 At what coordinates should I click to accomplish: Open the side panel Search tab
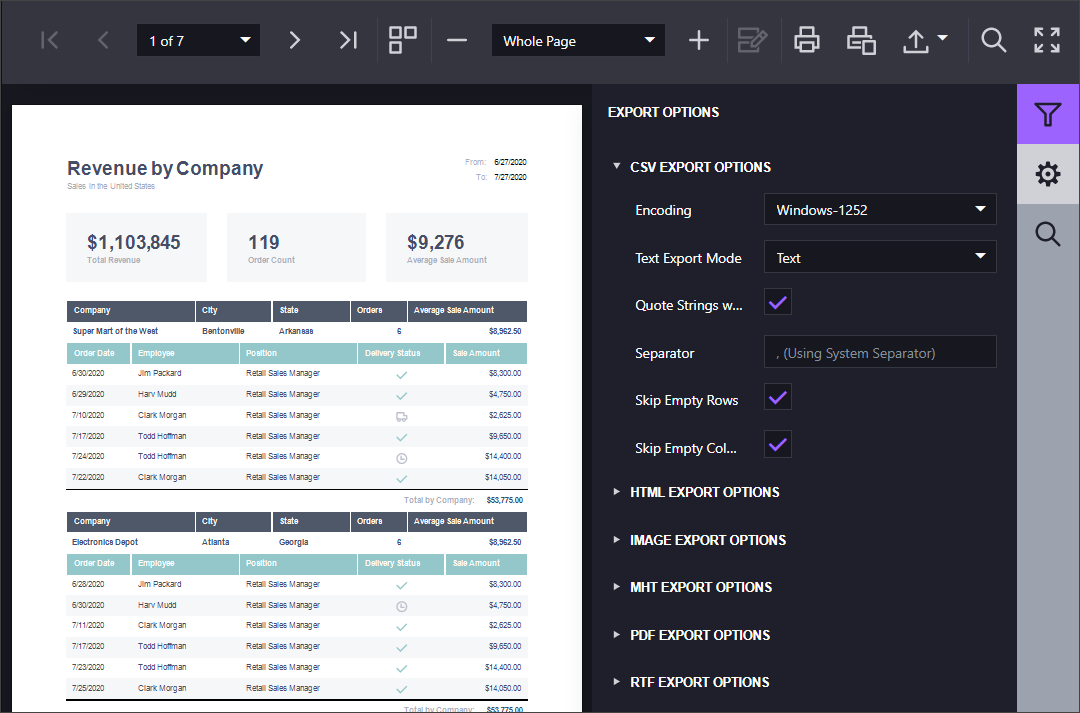coord(1048,234)
